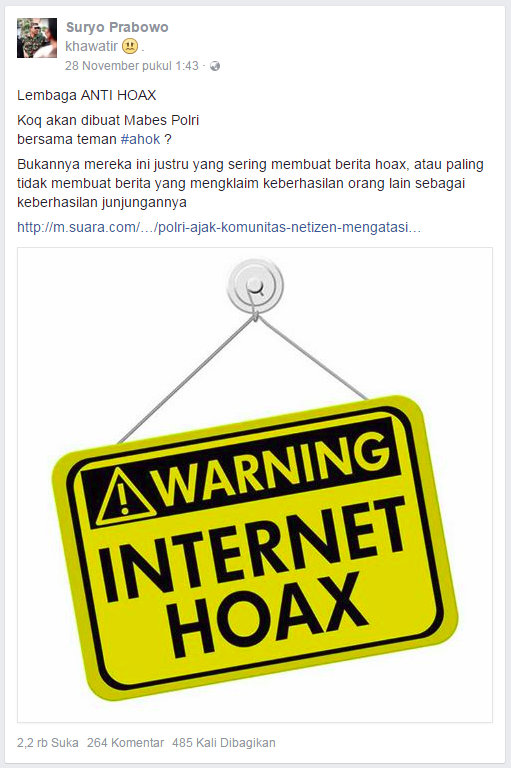Open the post's hanging yellow sign photo
The height and width of the screenshot is (768, 511).
click(x=255, y=485)
